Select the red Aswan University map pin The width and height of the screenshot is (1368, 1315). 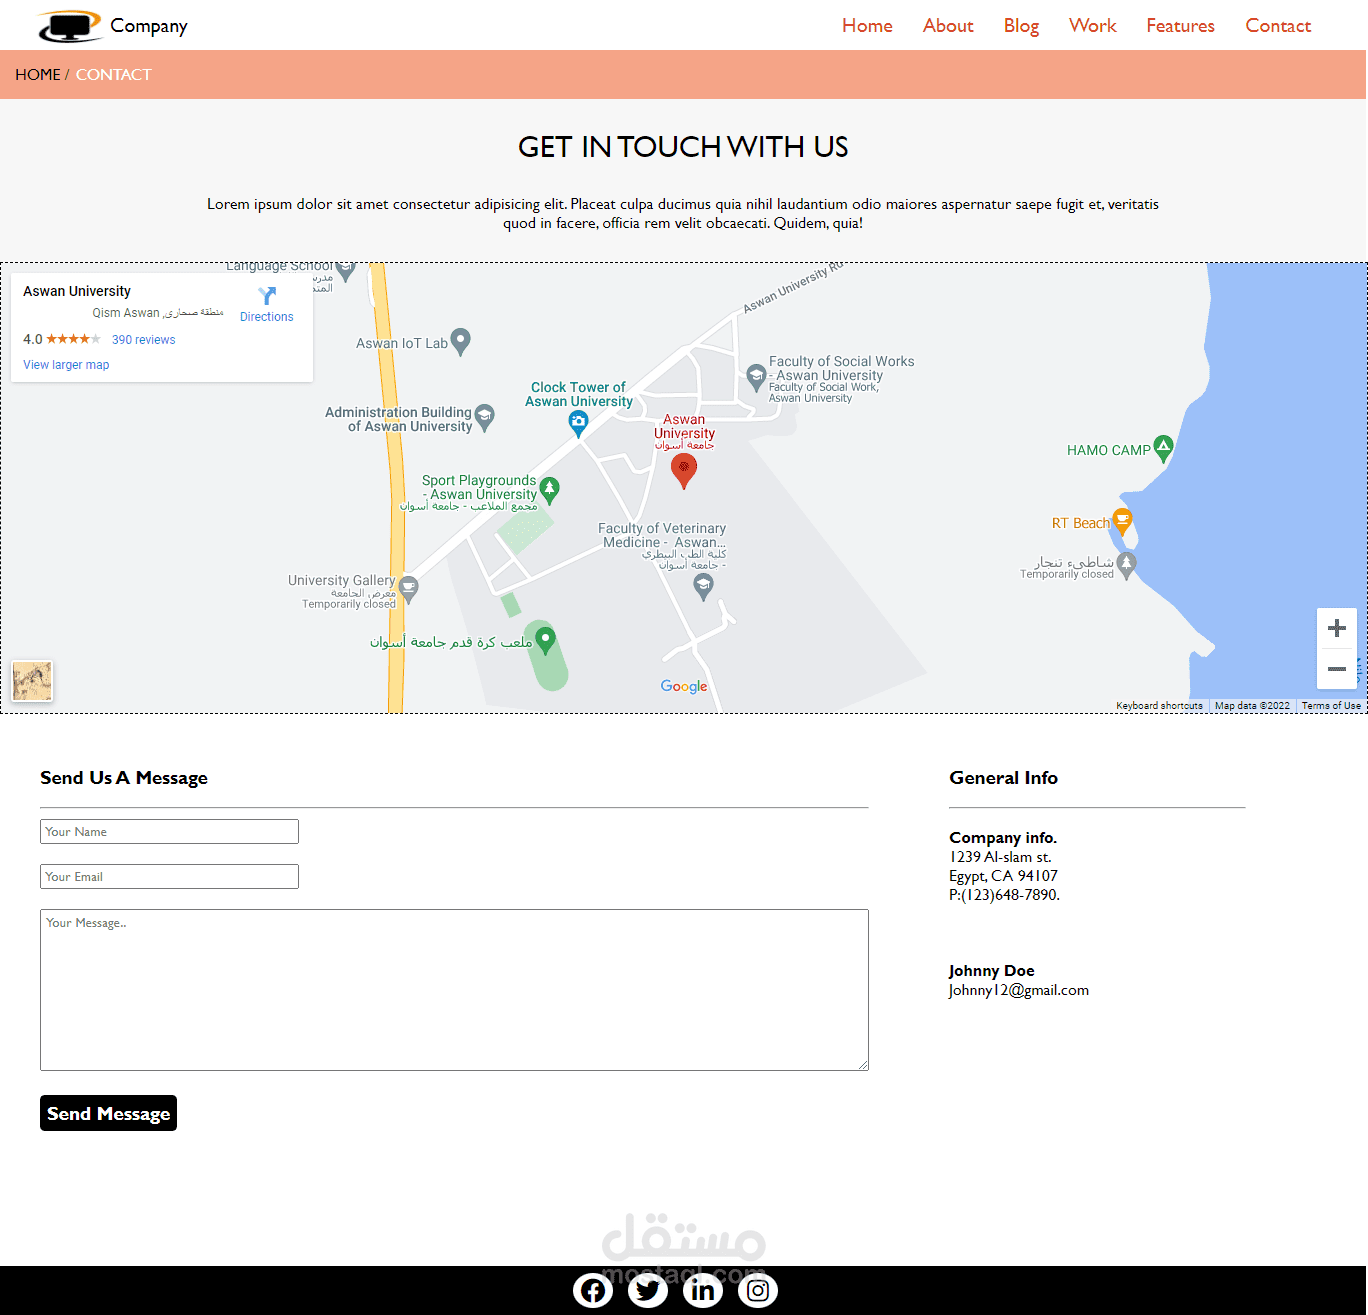coord(684,470)
